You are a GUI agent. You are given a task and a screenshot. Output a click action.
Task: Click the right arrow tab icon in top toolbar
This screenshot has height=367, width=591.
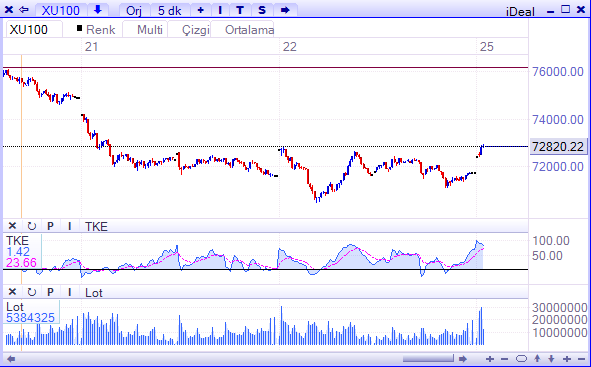tap(285, 10)
